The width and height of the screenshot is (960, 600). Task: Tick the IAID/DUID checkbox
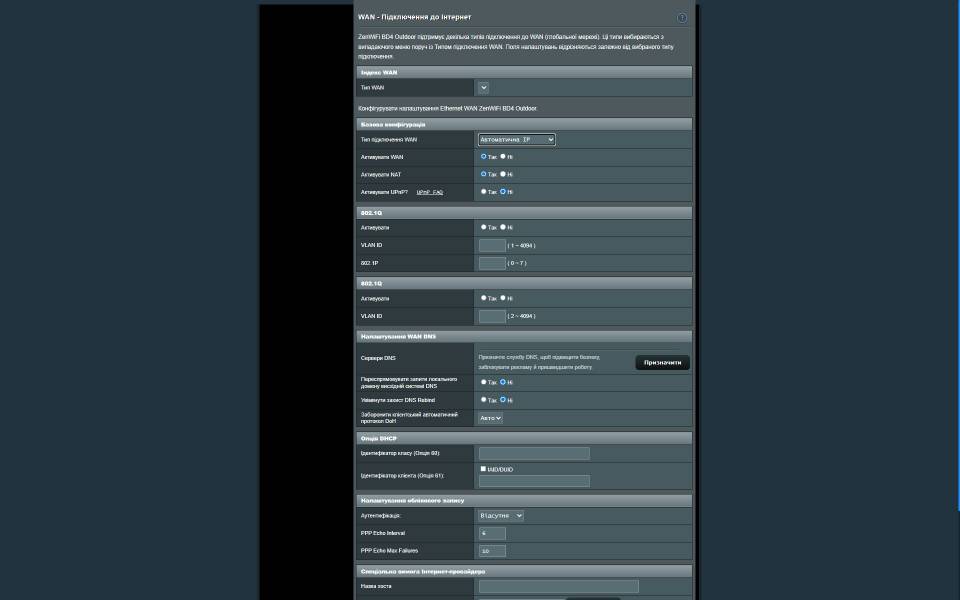tap(483, 469)
